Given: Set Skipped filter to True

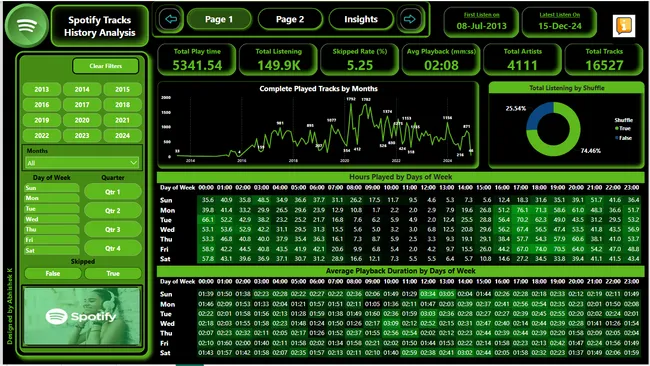Looking at the screenshot, I should pyautogui.click(x=113, y=274).
